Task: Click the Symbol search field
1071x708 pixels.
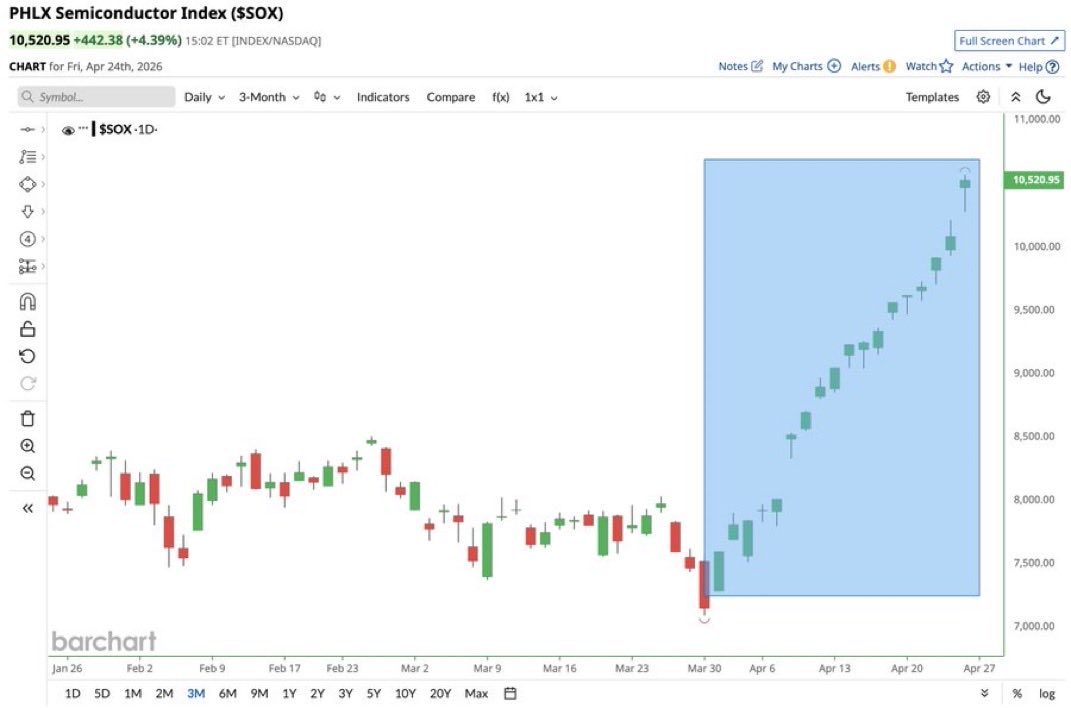Action: (x=96, y=97)
